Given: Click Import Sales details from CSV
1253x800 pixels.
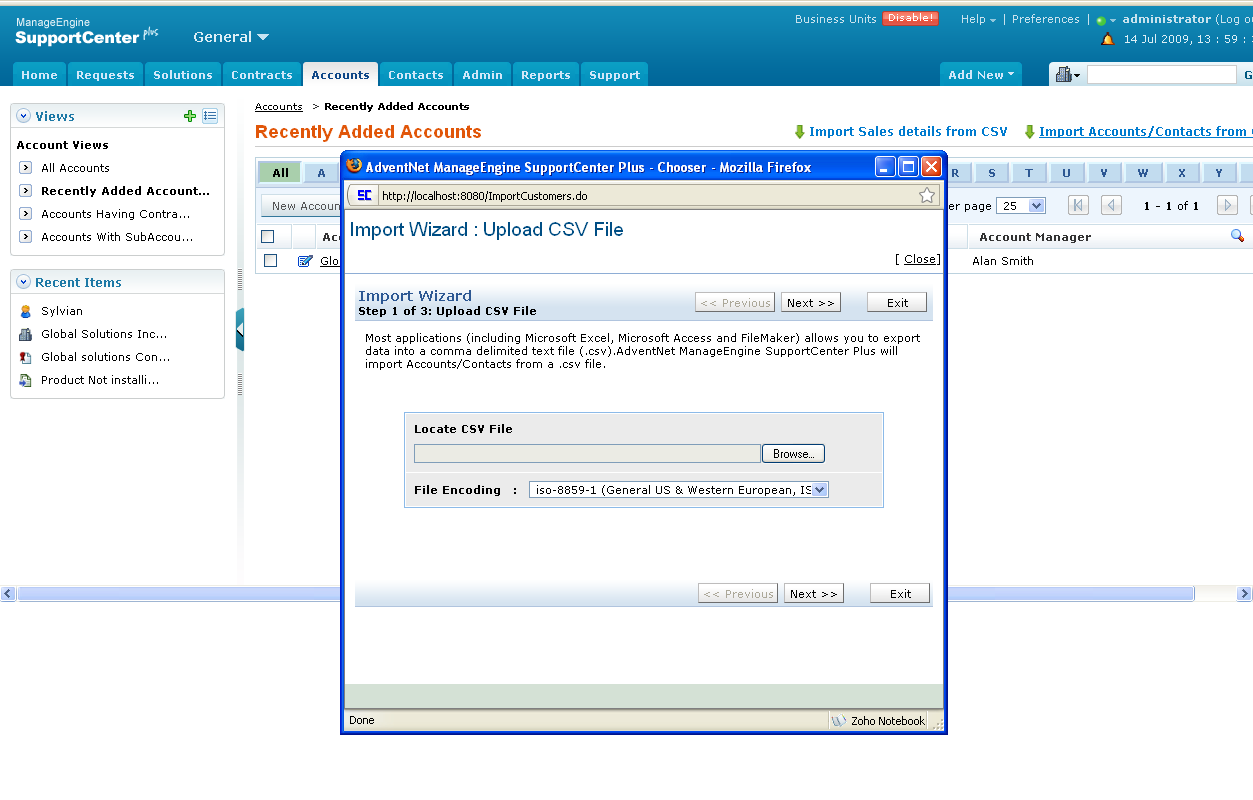Looking at the screenshot, I should (901, 132).
